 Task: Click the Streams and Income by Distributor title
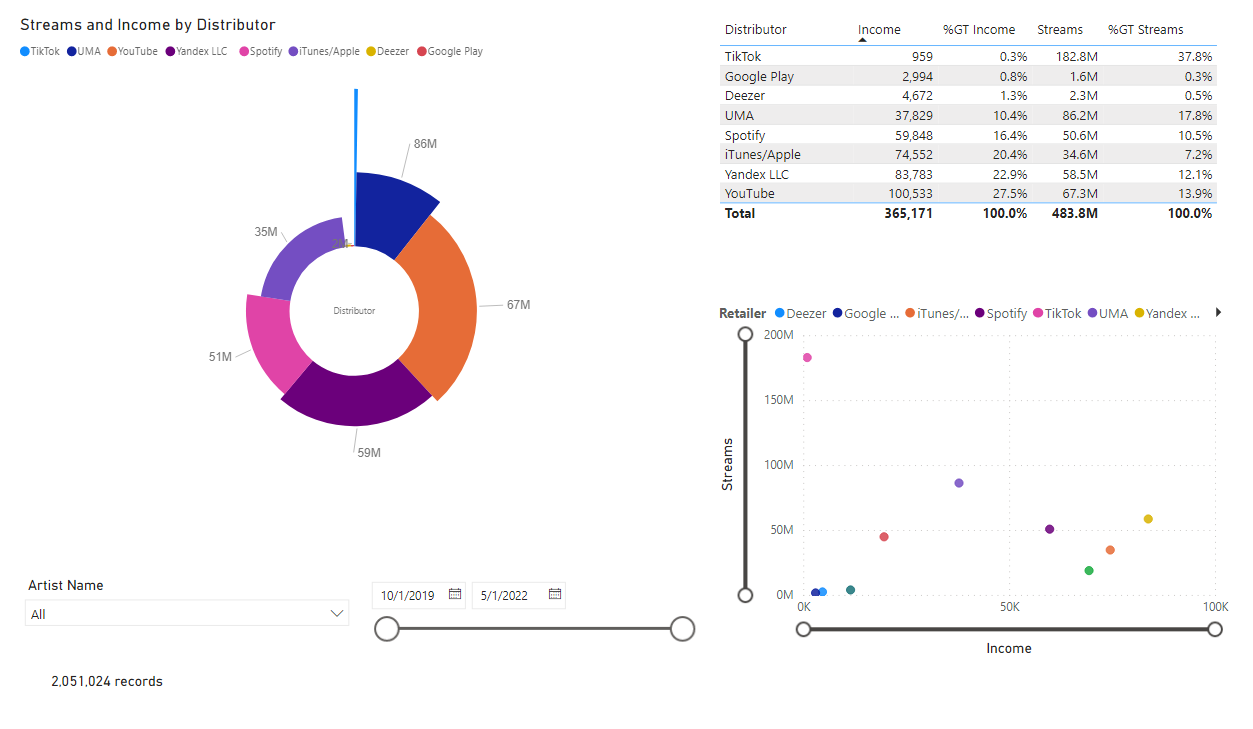[148, 25]
